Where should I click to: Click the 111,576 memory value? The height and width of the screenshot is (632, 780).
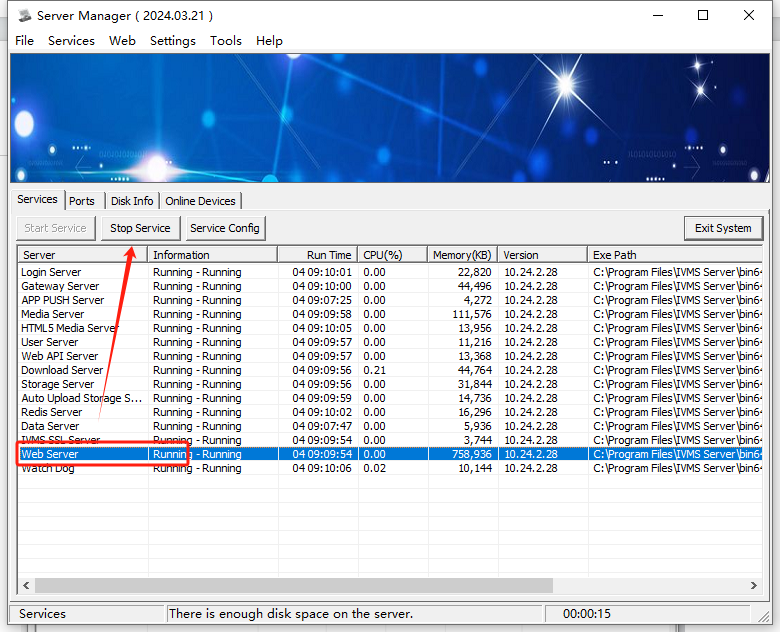(x=472, y=314)
